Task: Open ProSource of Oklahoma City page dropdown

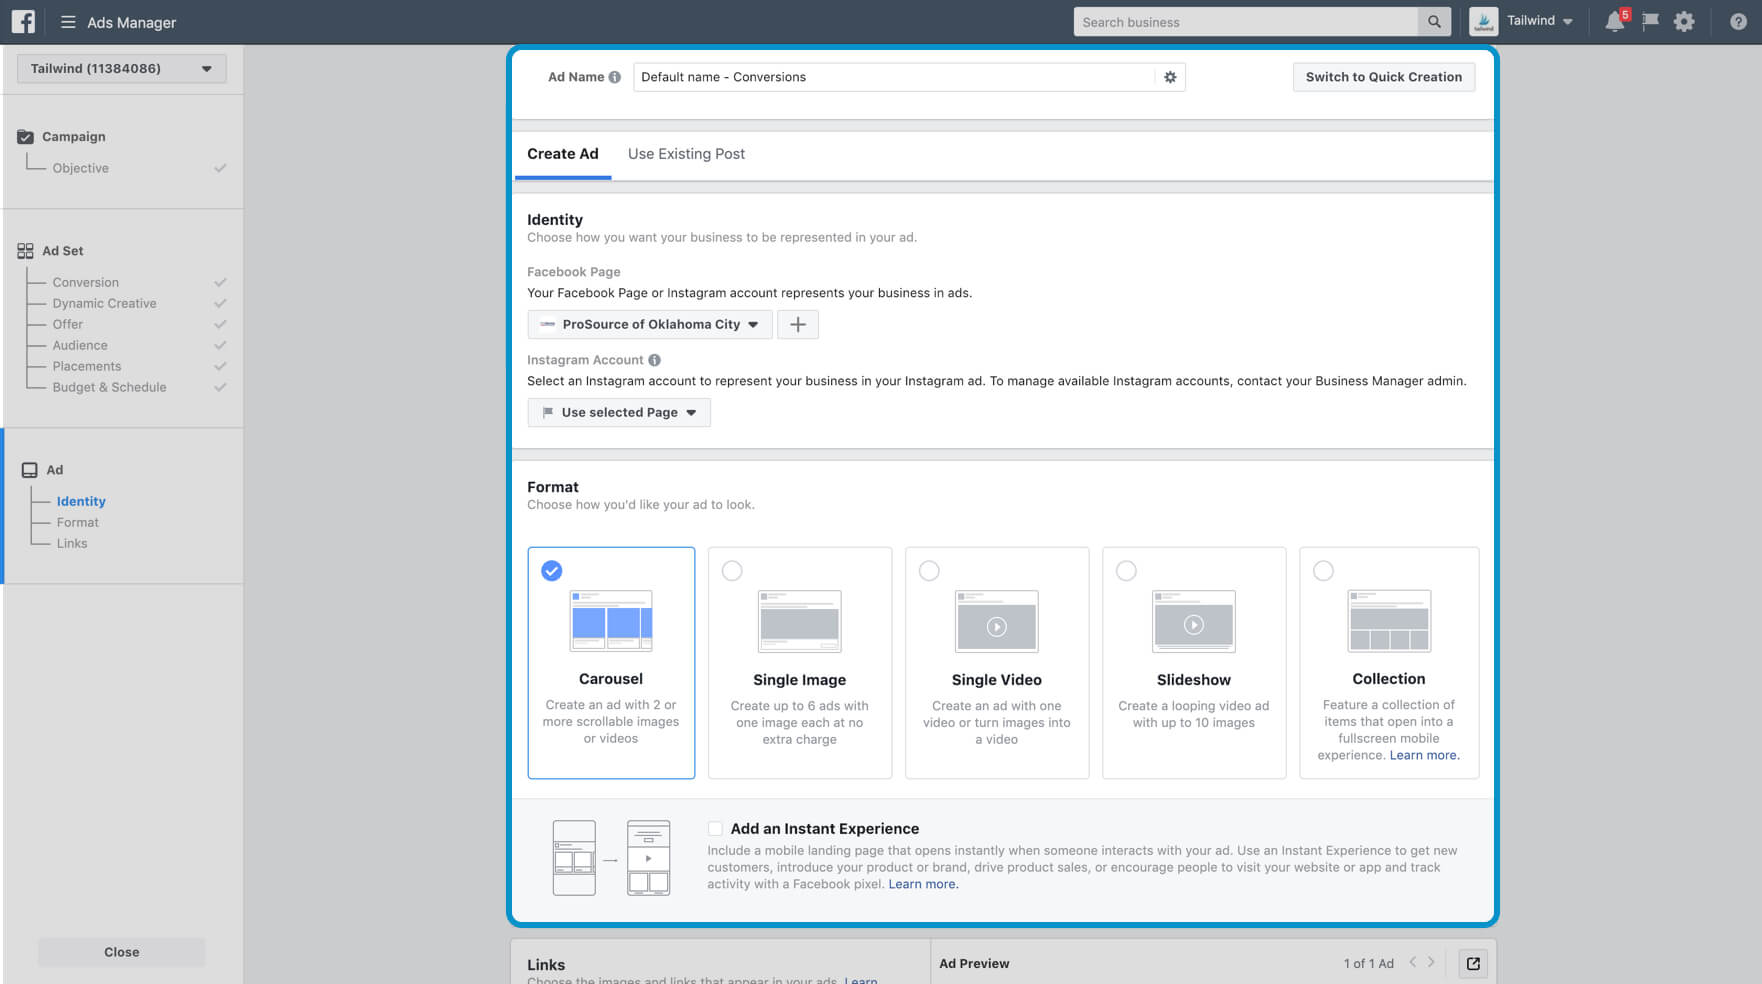Action: point(650,324)
